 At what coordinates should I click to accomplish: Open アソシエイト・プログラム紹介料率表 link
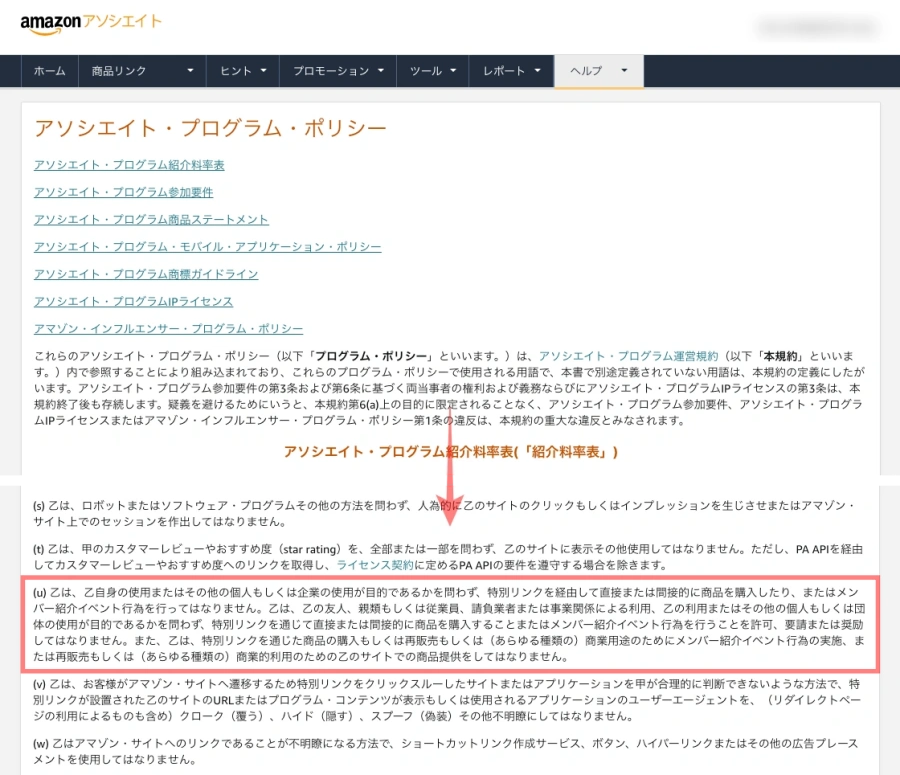pyautogui.click(x=129, y=165)
